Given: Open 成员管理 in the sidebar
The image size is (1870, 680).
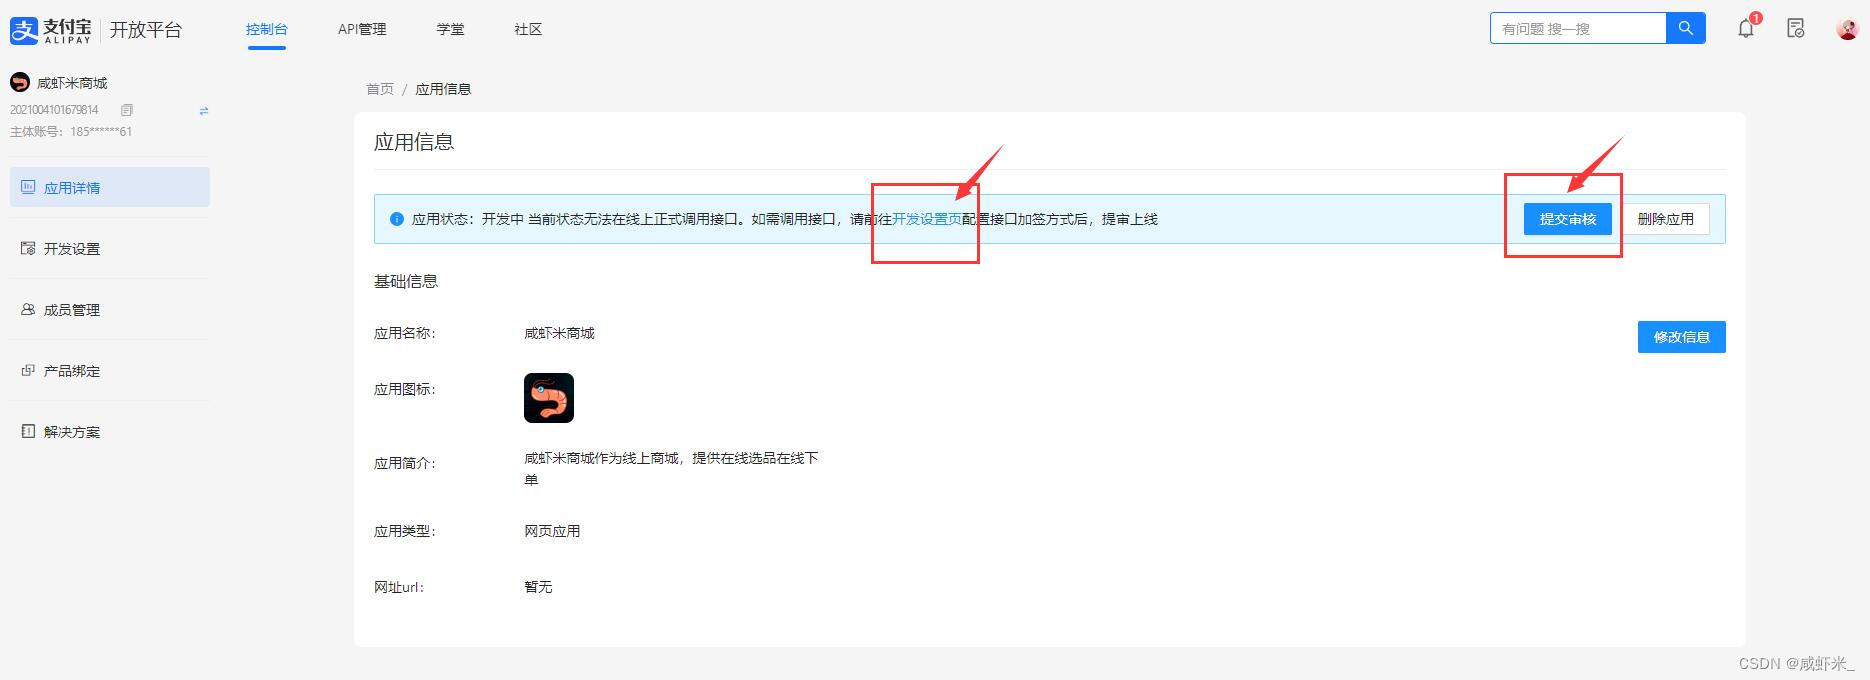Looking at the screenshot, I should coord(110,309).
